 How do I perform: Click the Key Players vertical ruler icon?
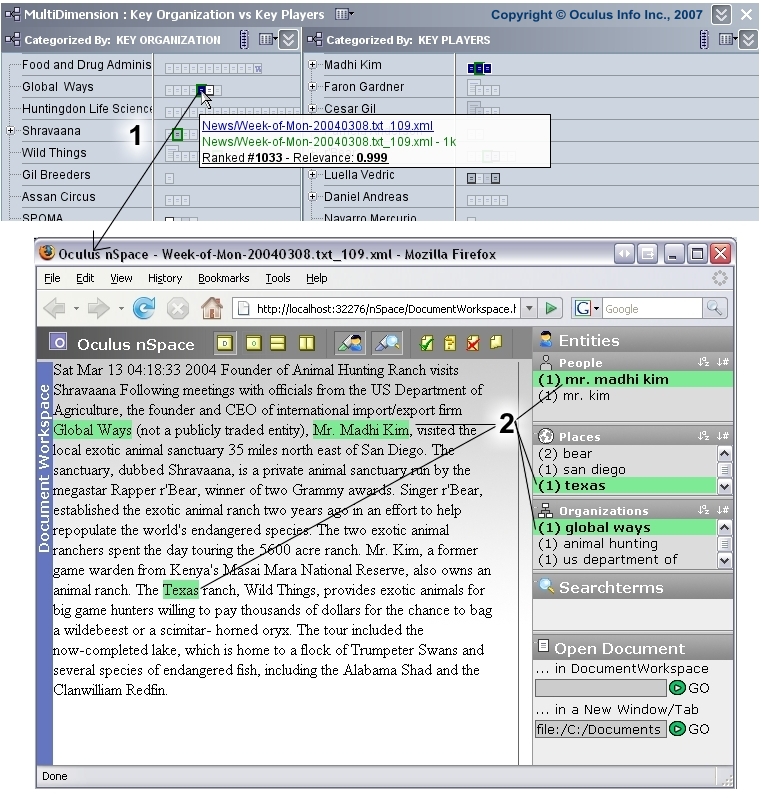pos(704,40)
